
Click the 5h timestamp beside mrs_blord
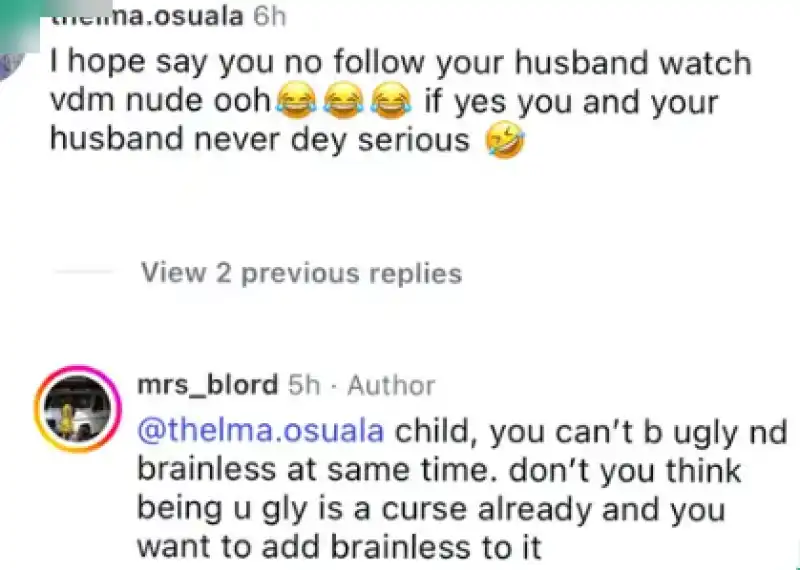point(304,385)
